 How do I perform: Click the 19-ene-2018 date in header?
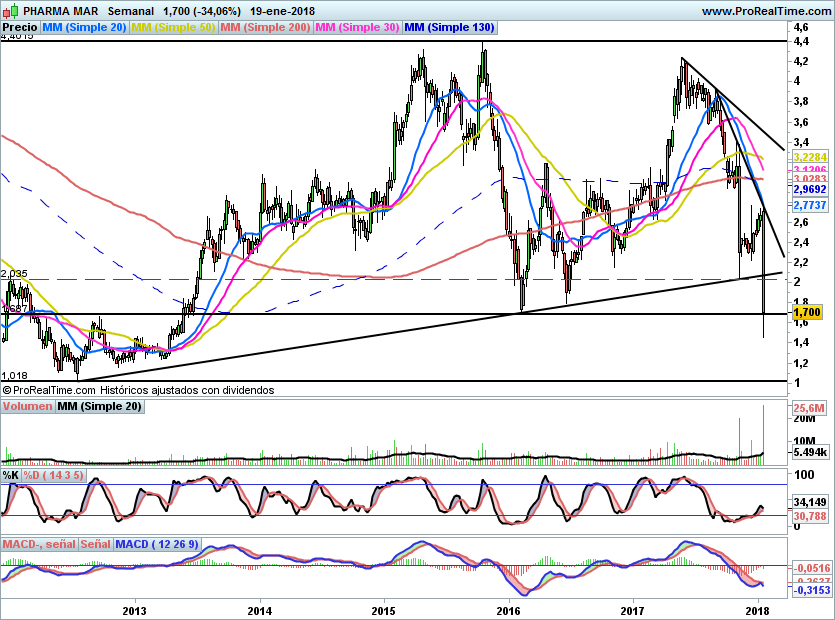click(283, 10)
